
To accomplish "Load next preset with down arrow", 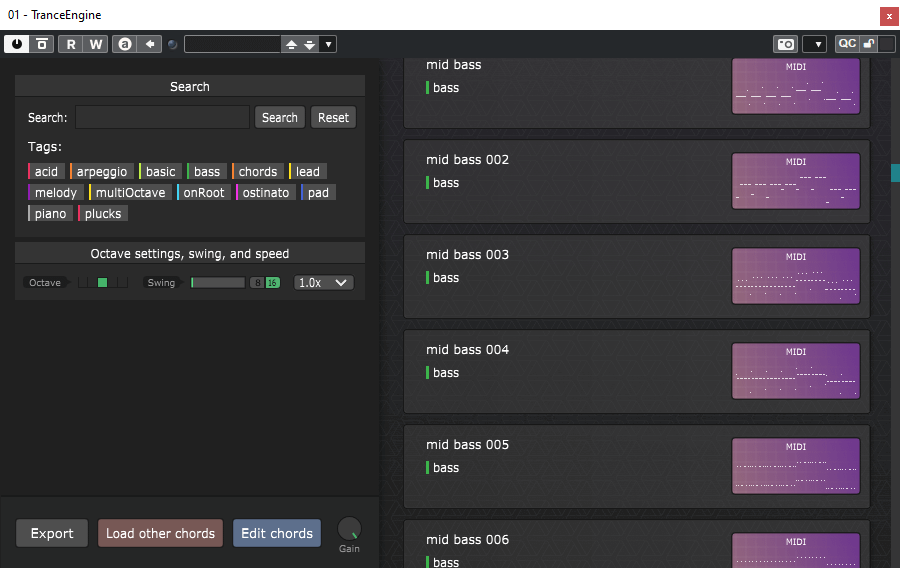I will (x=310, y=44).
